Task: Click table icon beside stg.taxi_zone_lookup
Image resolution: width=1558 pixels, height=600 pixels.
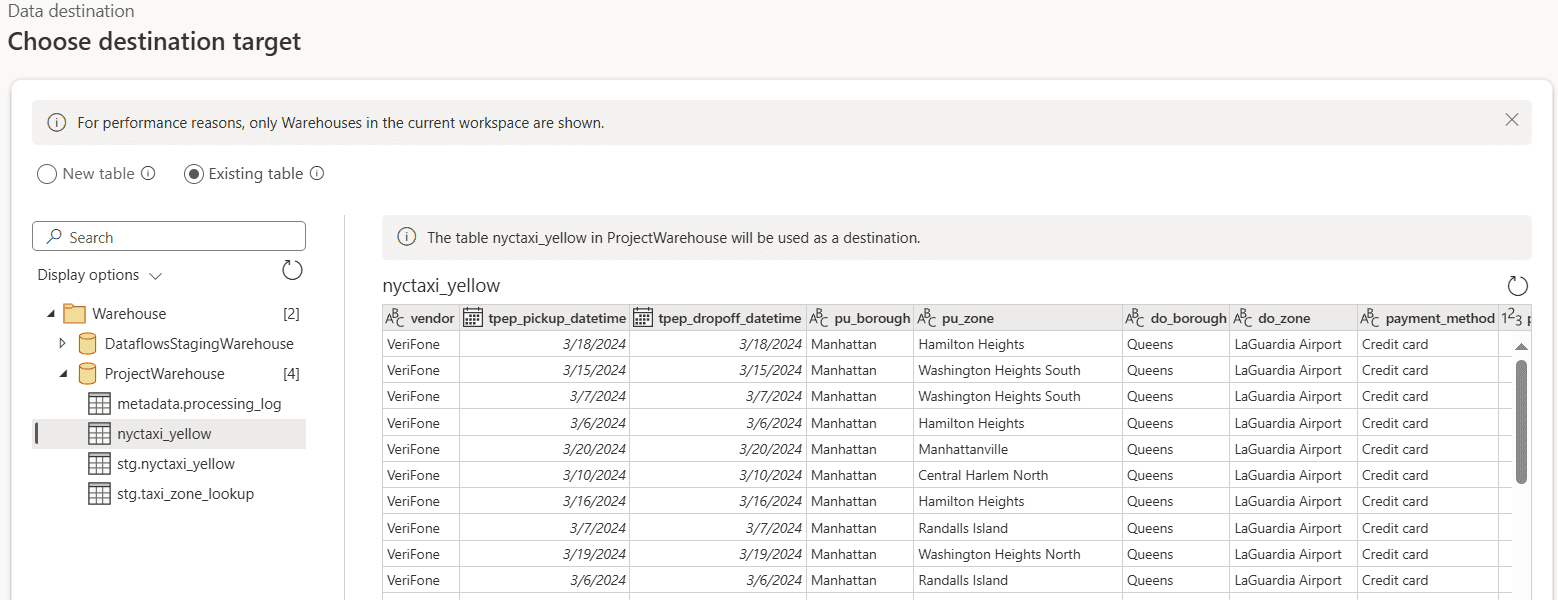Action: (99, 494)
